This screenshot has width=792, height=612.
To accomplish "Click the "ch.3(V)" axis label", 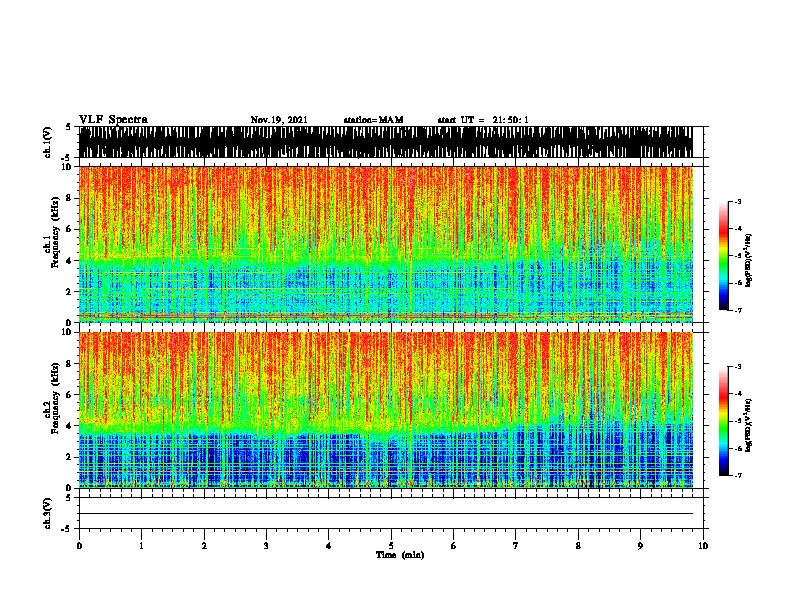I will click(48, 513).
